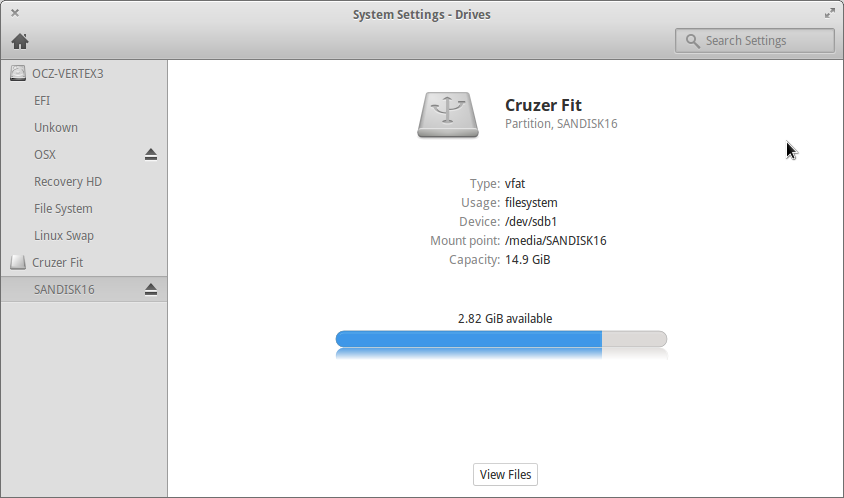Select the SANDISK16 partition entry
Image resolution: width=844 pixels, height=498 pixels.
tap(84, 289)
